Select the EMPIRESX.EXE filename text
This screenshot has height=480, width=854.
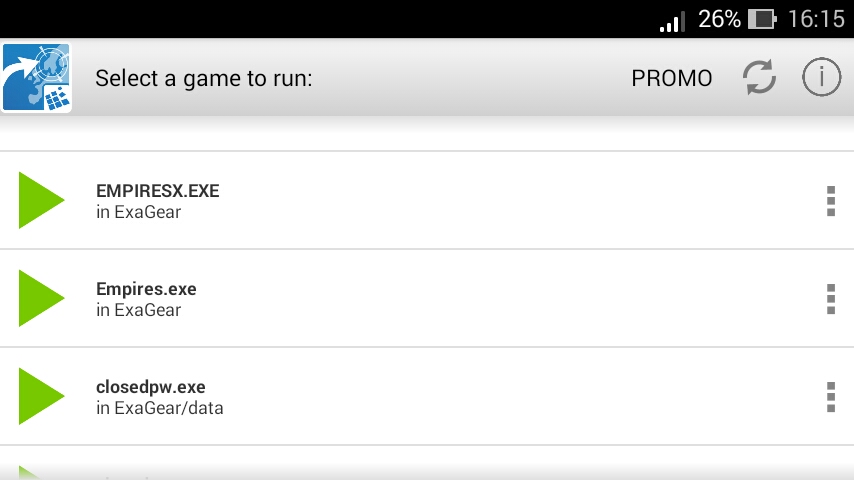click(157, 191)
